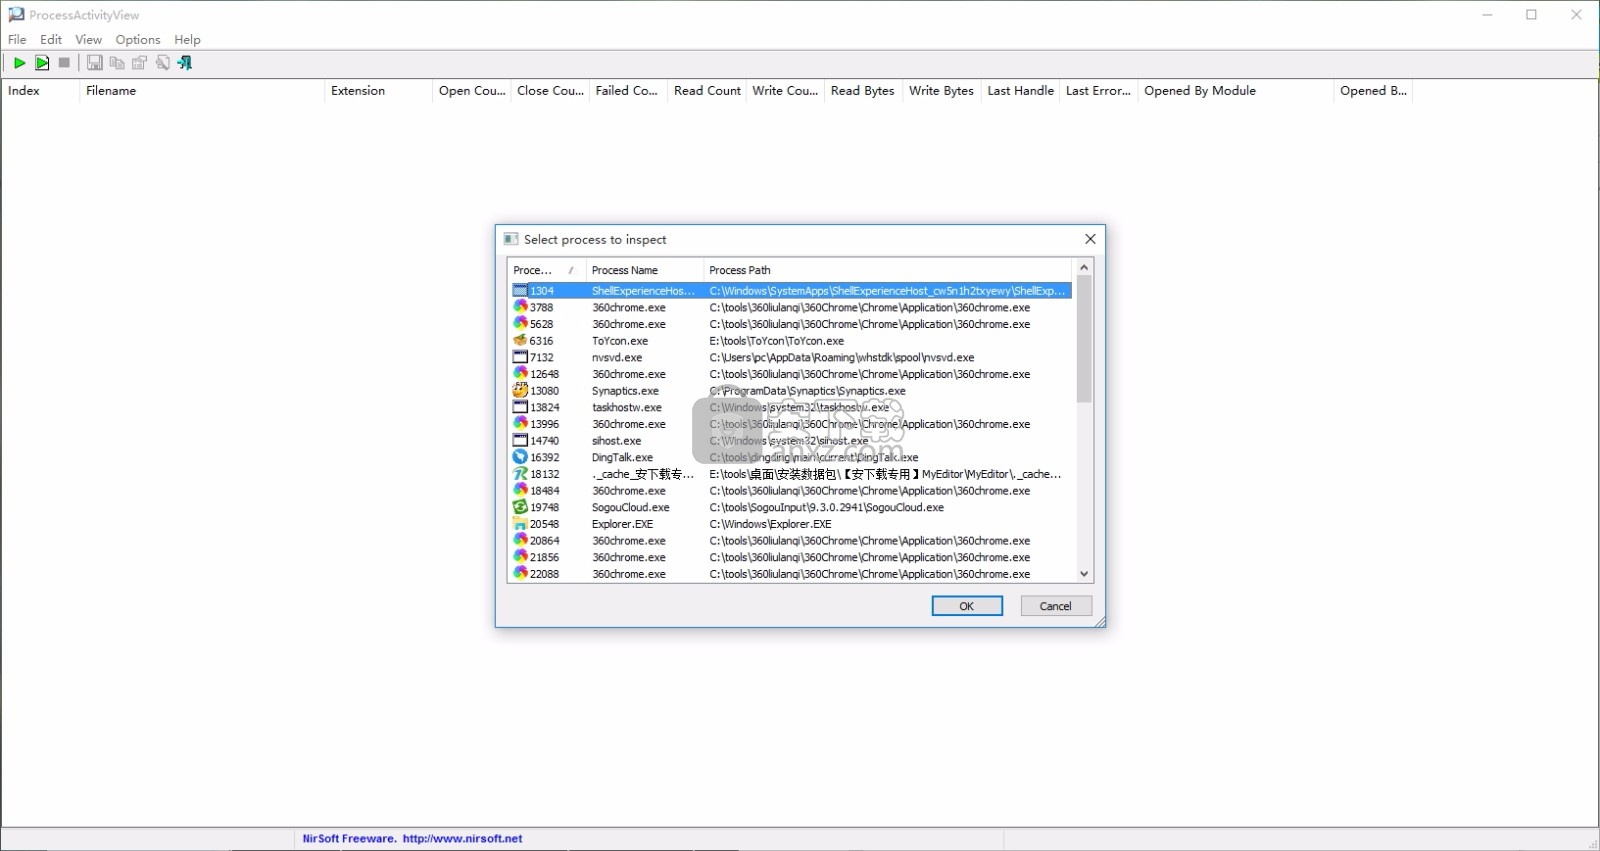Select the sihost.exe process name
The width and height of the screenshot is (1600, 851).
click(617, 441)
